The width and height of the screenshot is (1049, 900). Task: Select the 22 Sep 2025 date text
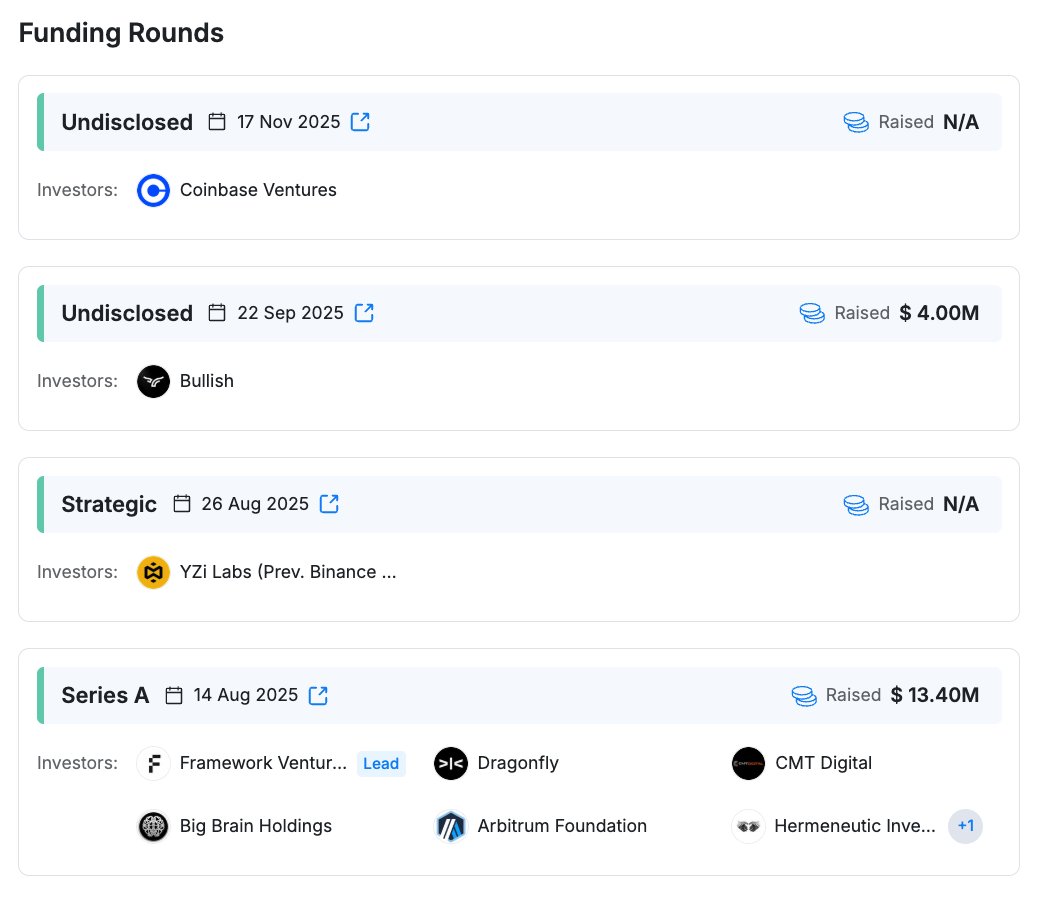290,312
